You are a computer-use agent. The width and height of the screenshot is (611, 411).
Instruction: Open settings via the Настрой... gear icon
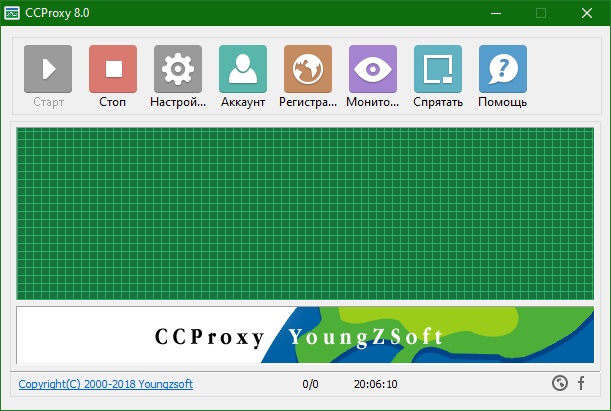pyautogui.click(x=178, y=69)
